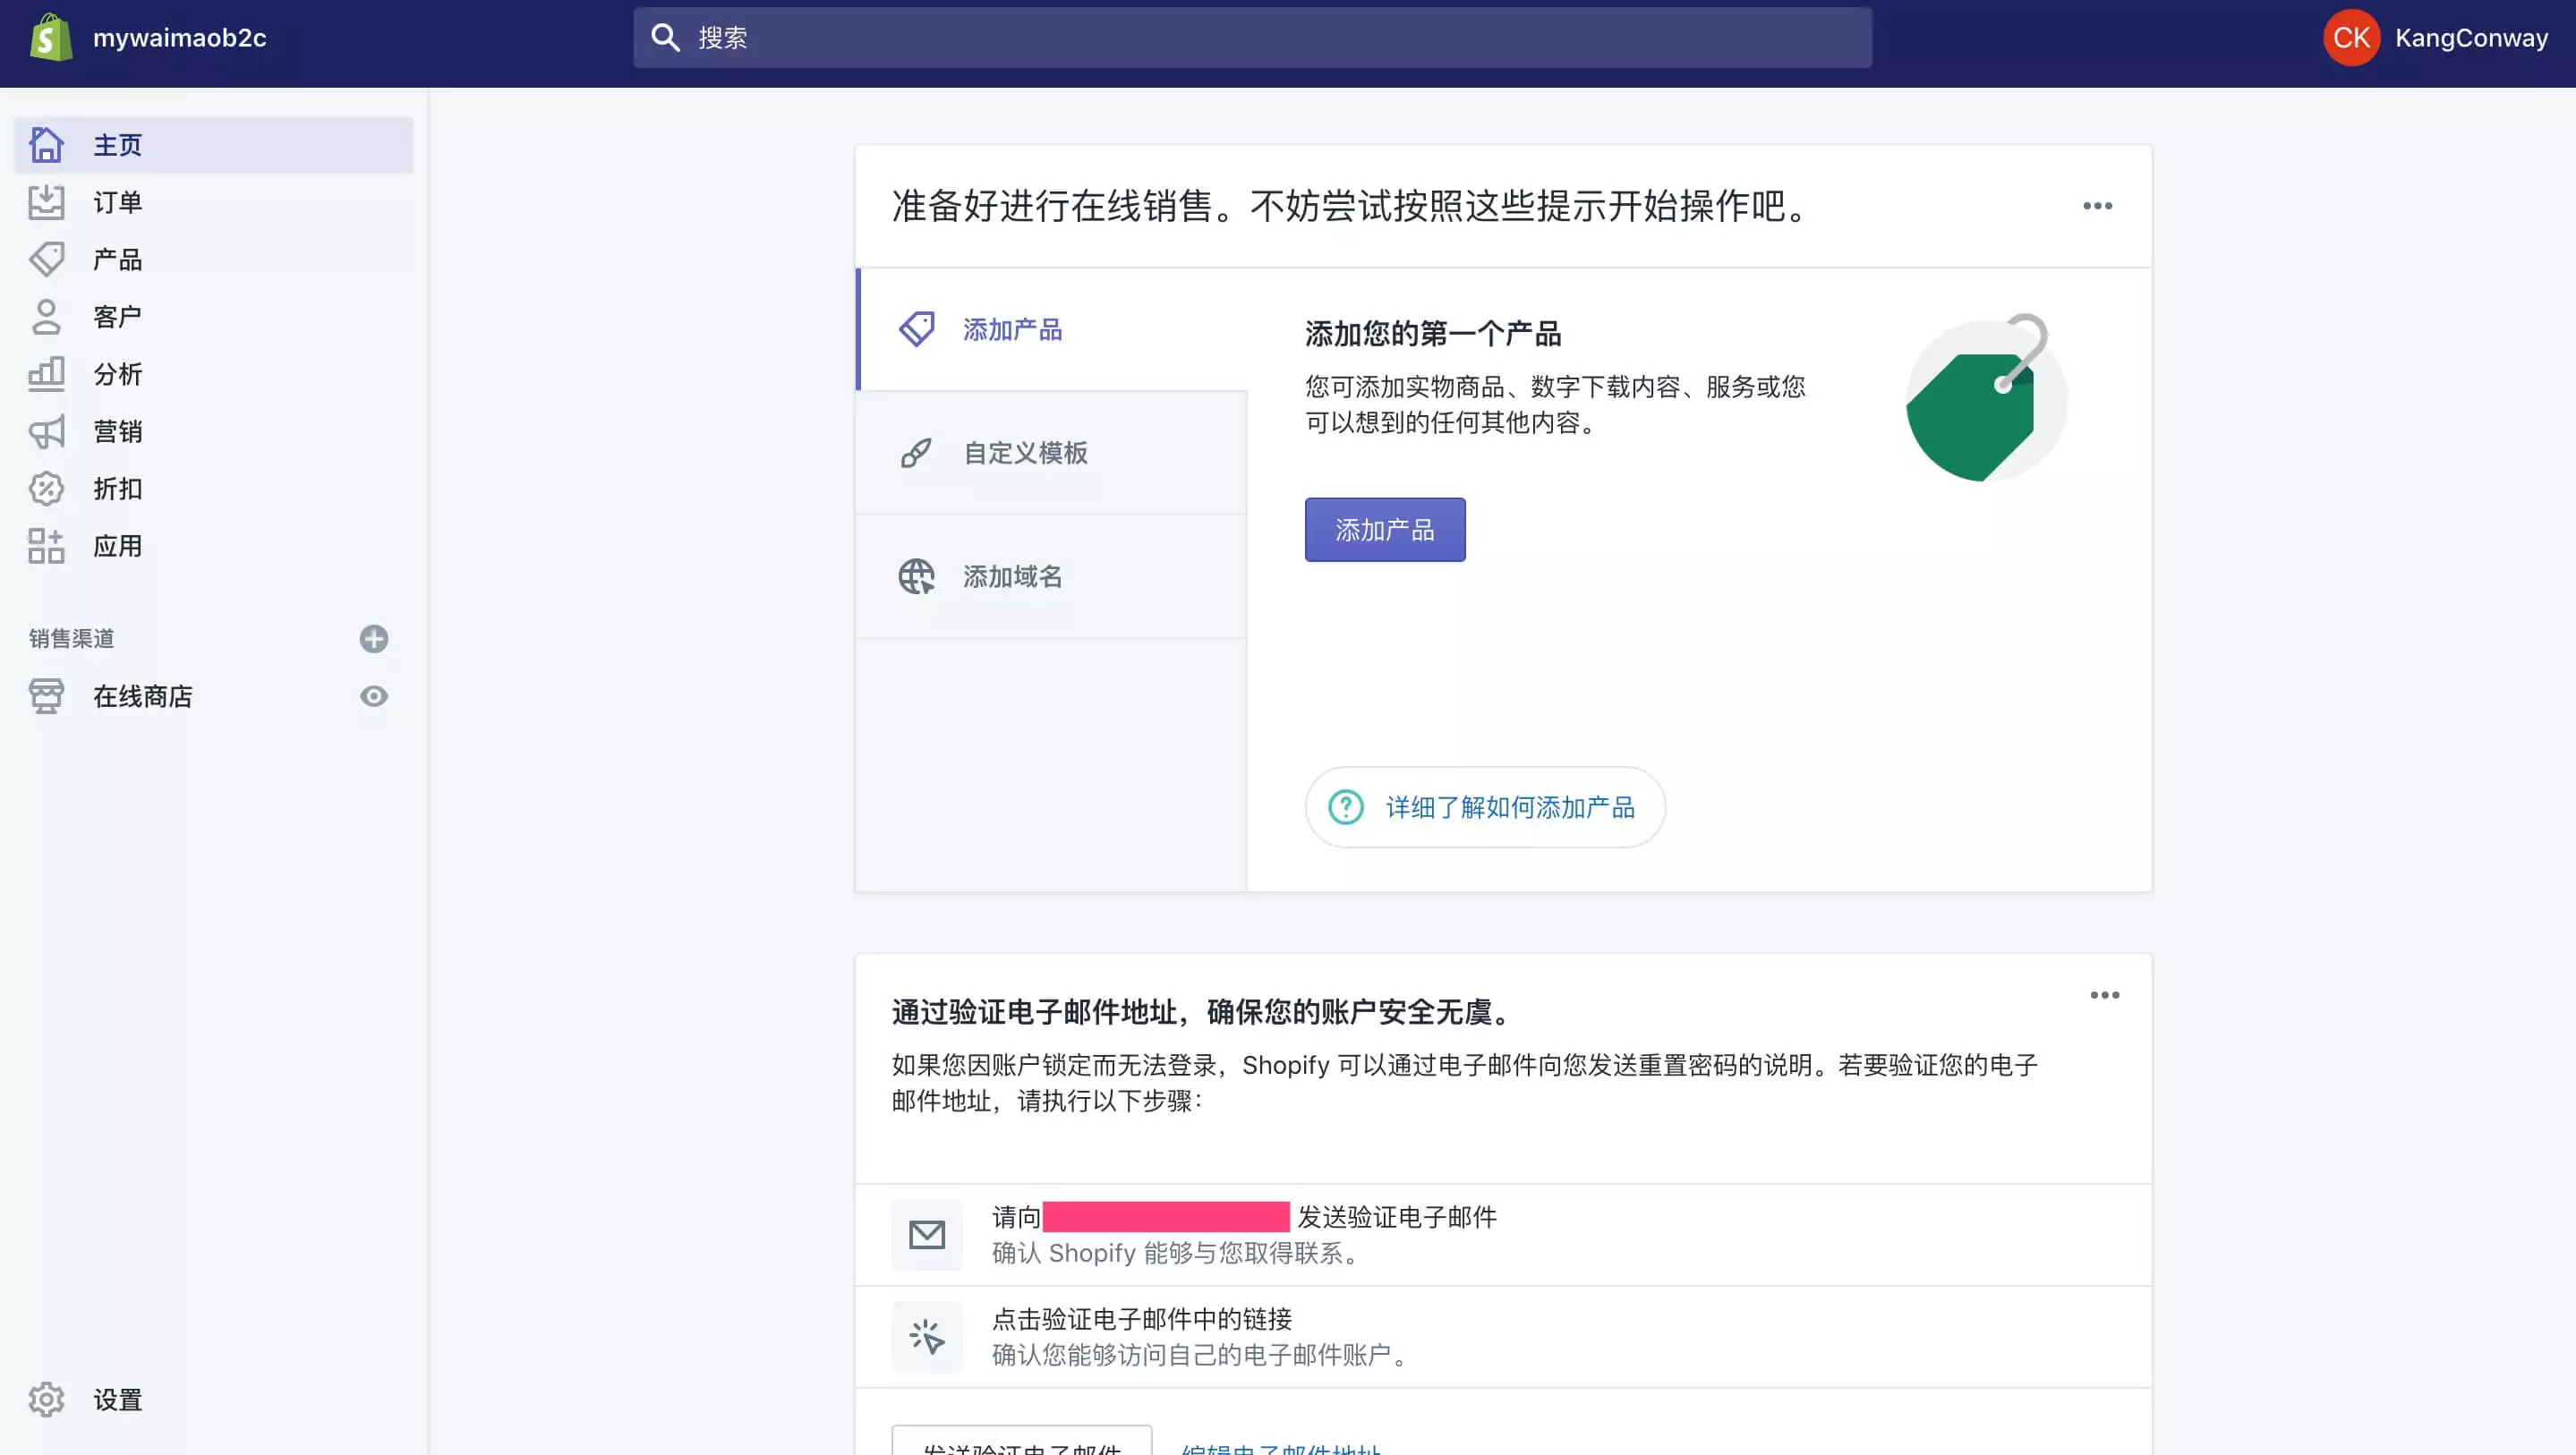
Task: Click the purple 添加产品 button
Action: pos(1384,530)
